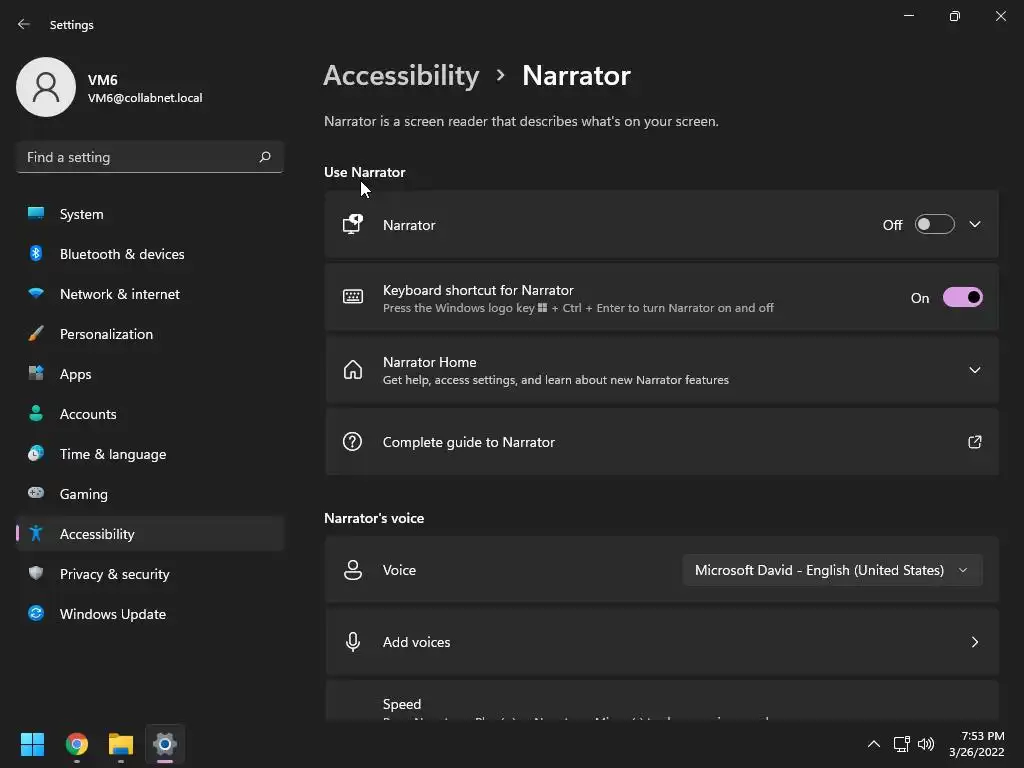Select Privacy & security in sidebar
Image resolution: width=1024 pixels, height=768 pixels.
coord(114,574)
